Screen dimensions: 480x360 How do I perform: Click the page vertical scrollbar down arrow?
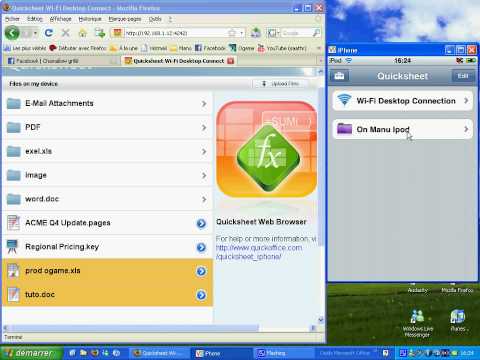(x=320, y=320)
